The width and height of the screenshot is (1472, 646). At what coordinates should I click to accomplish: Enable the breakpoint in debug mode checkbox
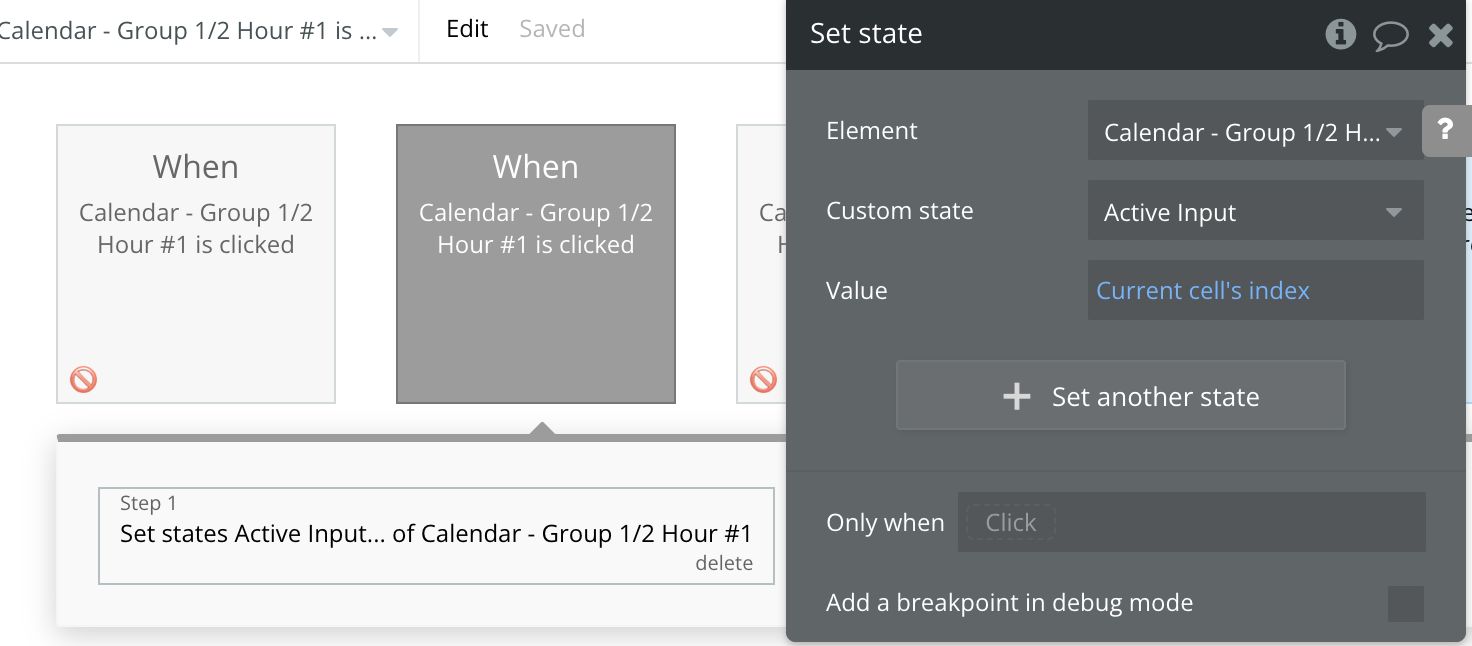pyautogui.click(x=1405, y=604)
